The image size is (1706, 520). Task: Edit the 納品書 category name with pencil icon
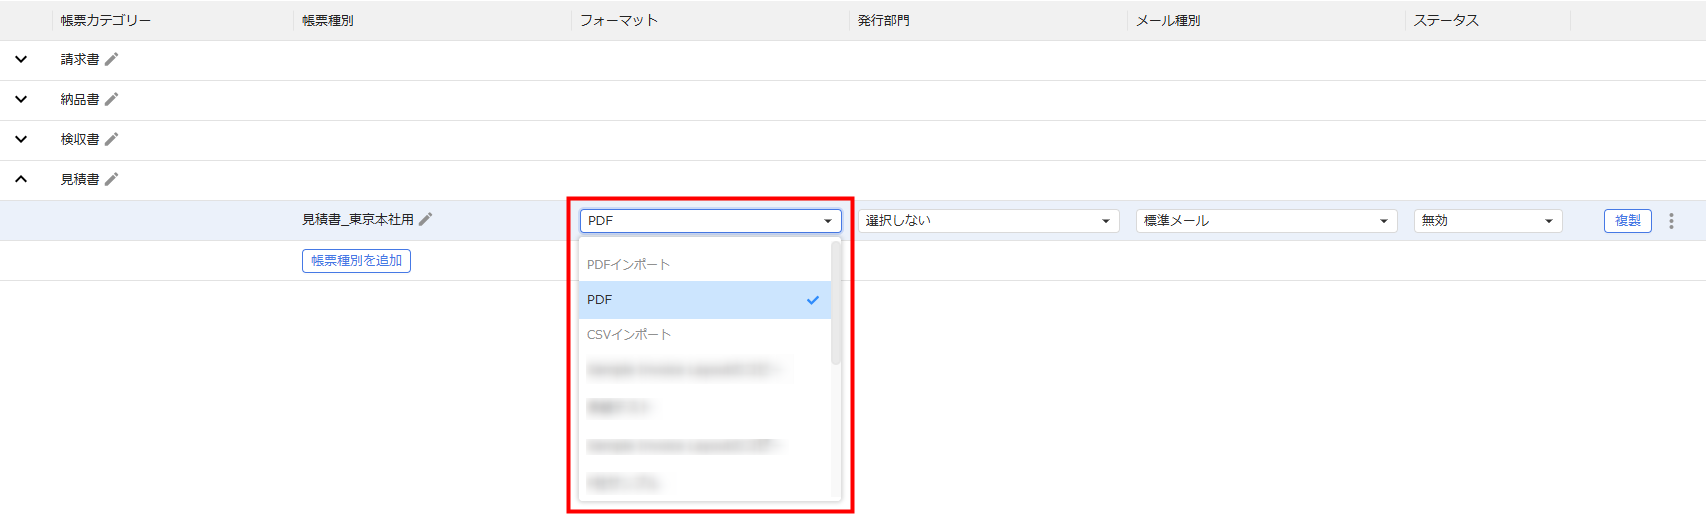[x=111, y=99]
